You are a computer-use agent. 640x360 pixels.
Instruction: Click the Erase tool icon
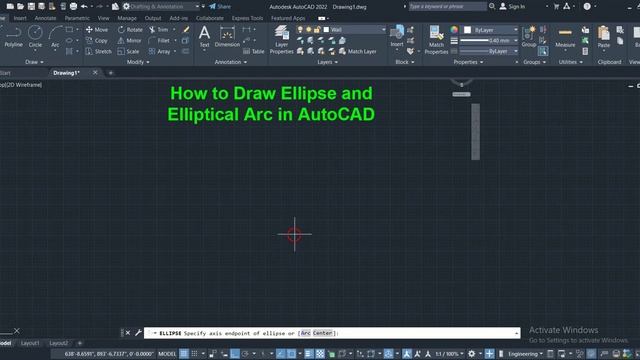[x=186, y=29]
